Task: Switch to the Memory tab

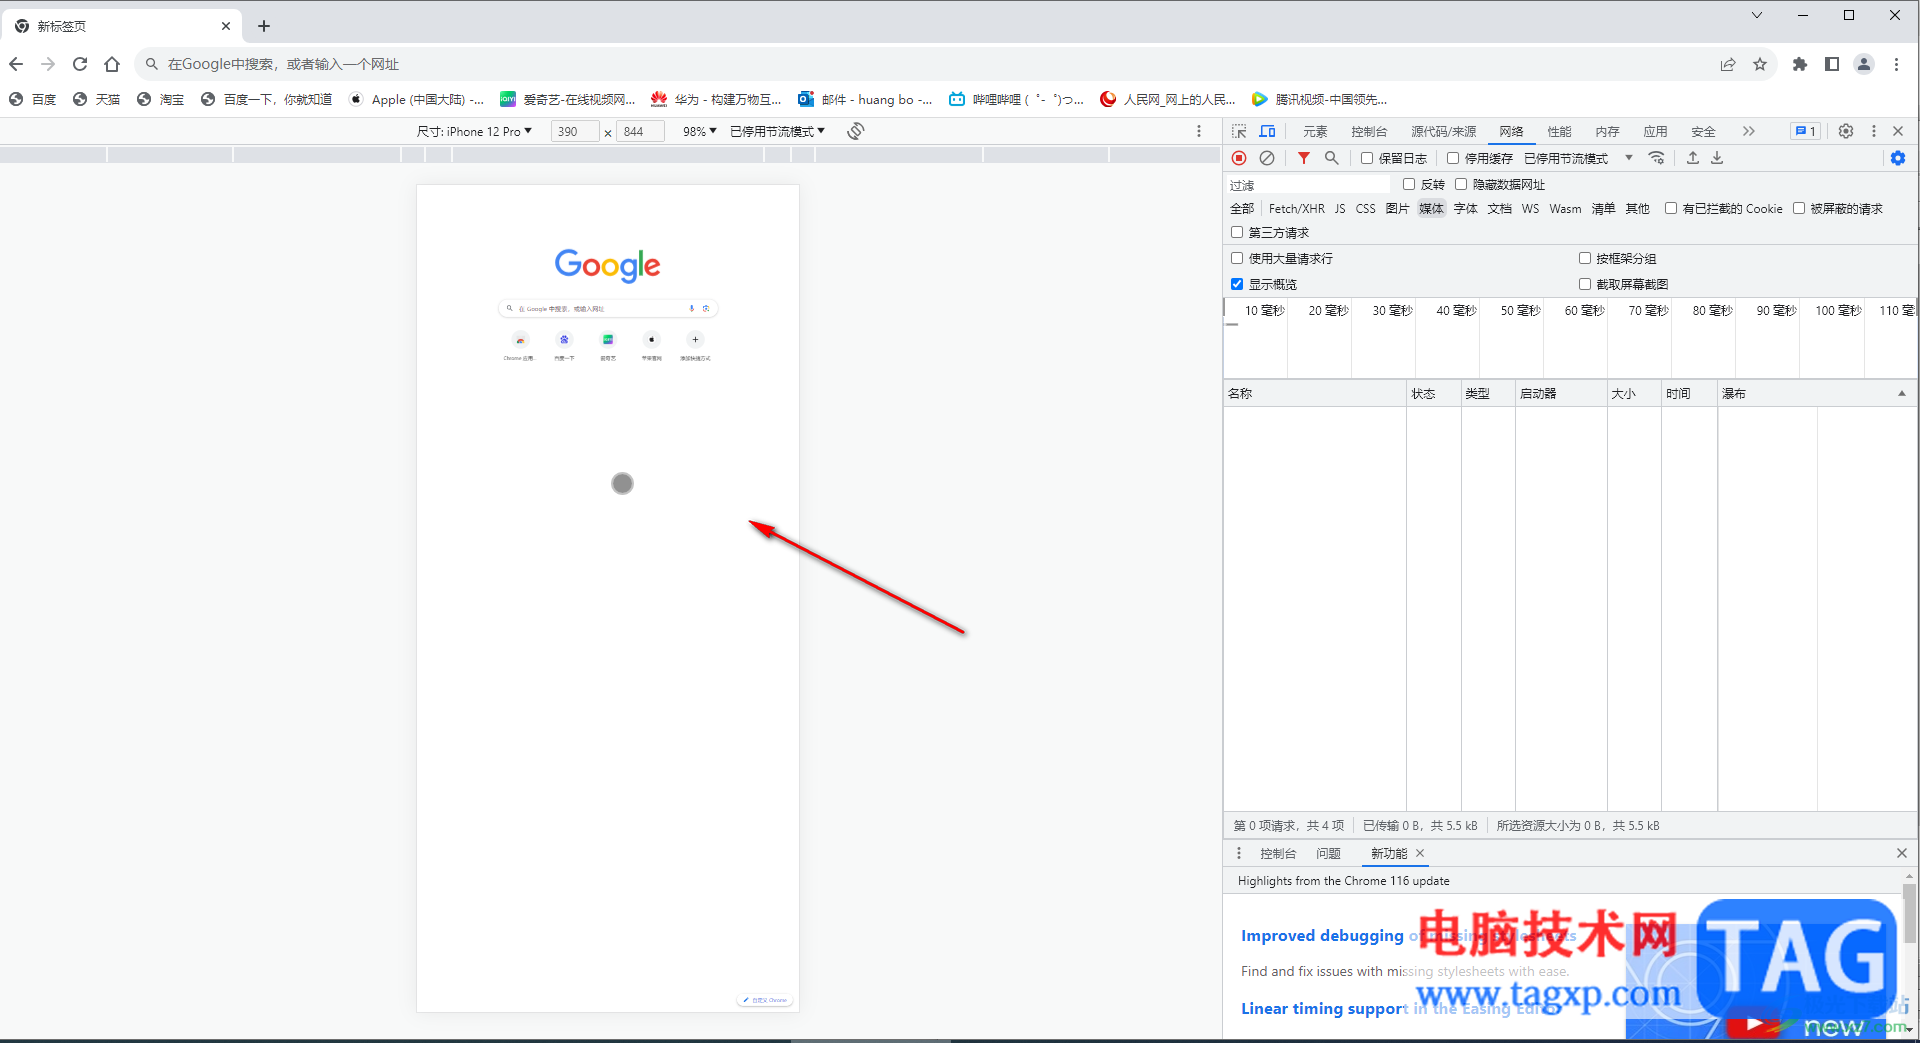Action: [x=1607, y=131]
